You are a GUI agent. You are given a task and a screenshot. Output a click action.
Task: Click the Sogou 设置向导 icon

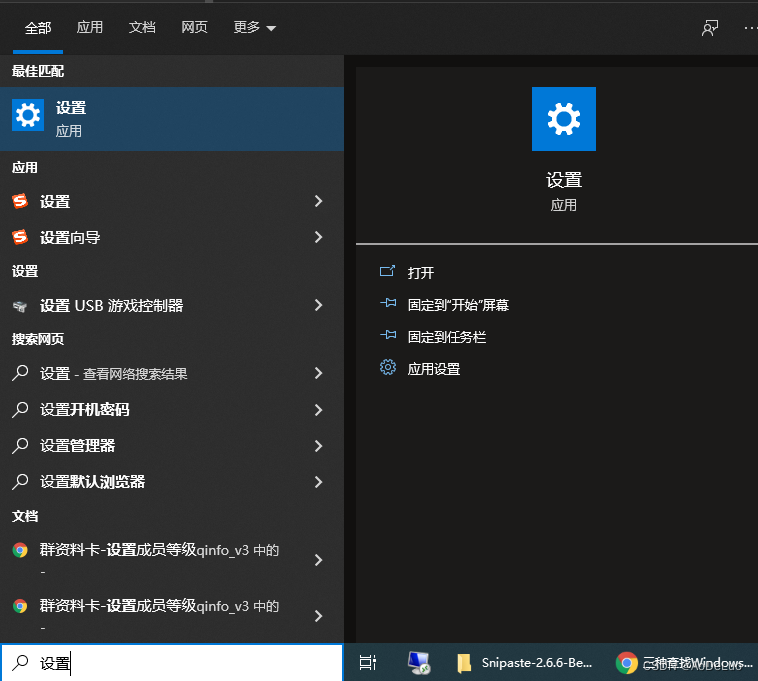click(20, 237)
